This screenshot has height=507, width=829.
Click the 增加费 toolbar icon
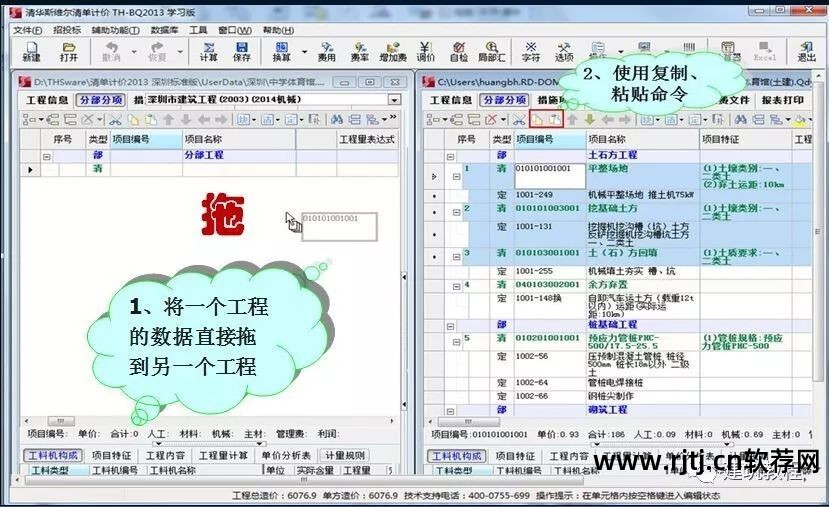click(393, 52)
